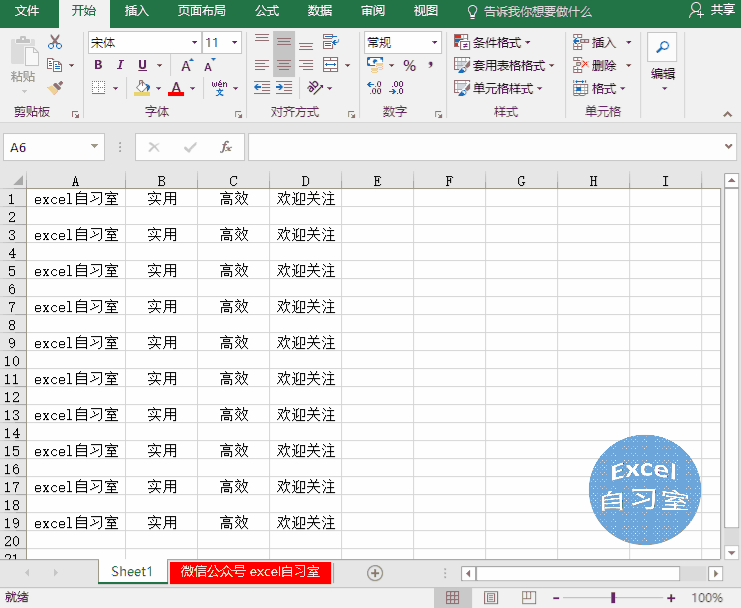Center text horizontally
Viewport: 741px width, 608px height.
tap(284, 65)
